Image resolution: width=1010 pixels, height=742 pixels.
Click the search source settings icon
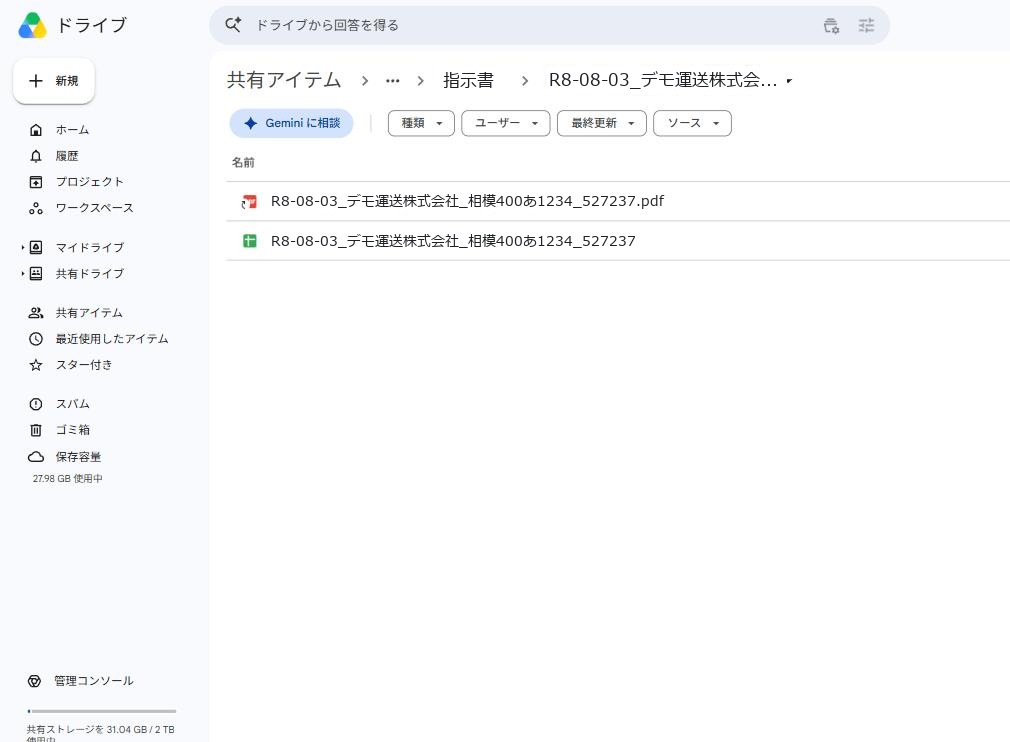831,26
